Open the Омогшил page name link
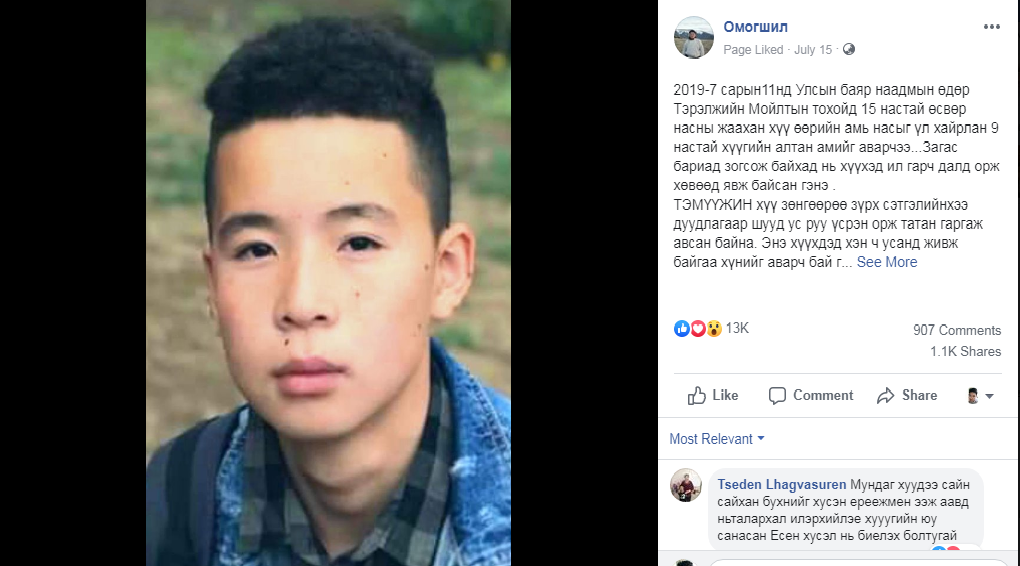1020x566 pixels. coord(755,27)
